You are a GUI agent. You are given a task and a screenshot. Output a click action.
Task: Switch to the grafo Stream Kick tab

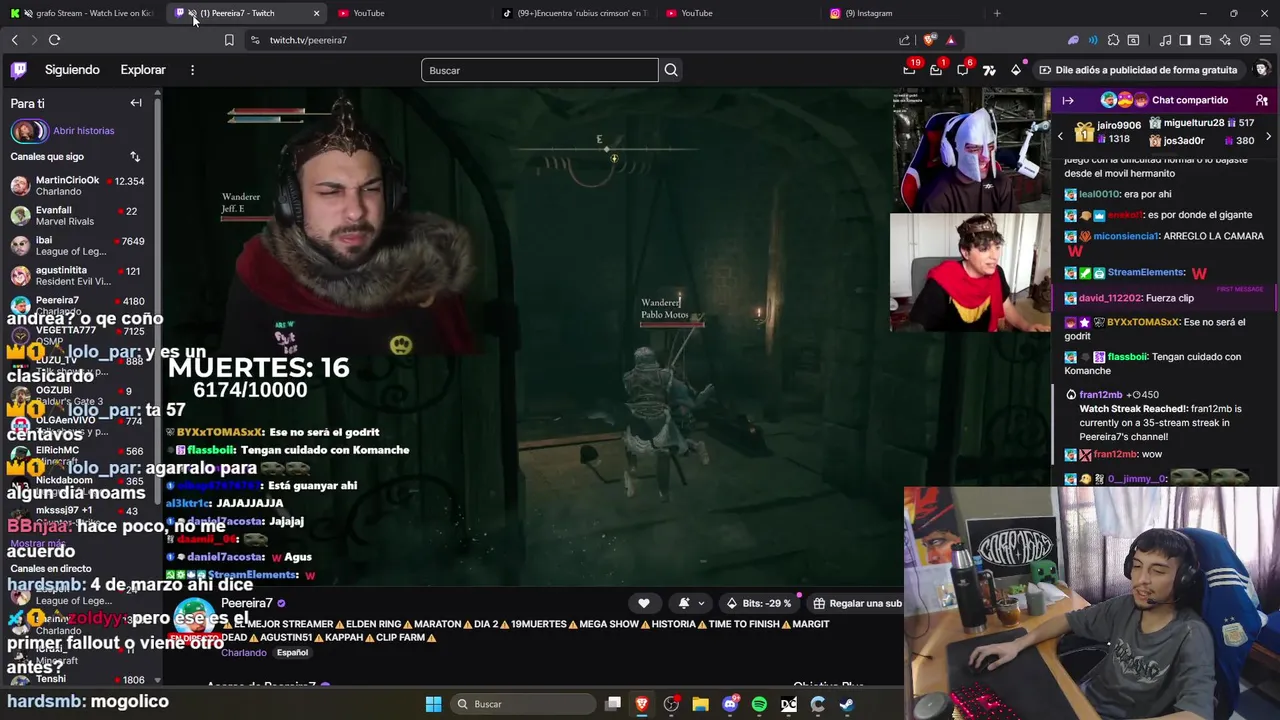(x=82, y=13)
